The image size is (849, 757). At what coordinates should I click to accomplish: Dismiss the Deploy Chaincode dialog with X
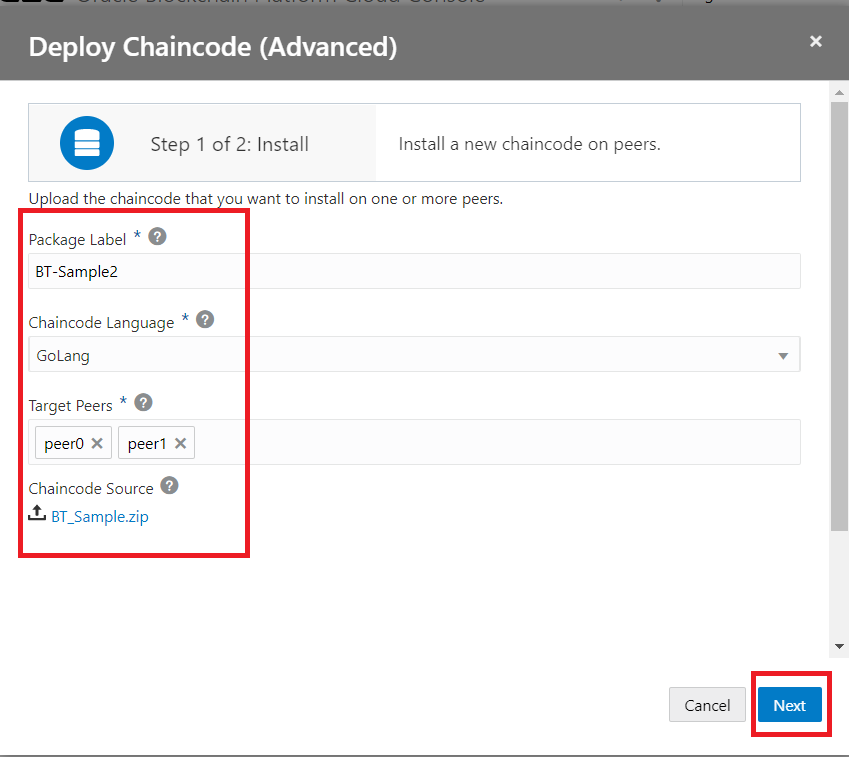(816, 41)
